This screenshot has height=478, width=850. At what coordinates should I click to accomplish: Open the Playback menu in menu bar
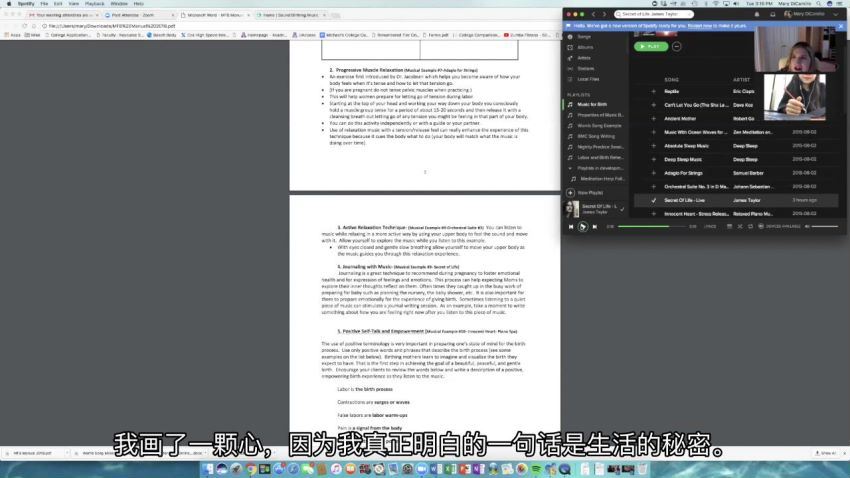coord(94,4)
